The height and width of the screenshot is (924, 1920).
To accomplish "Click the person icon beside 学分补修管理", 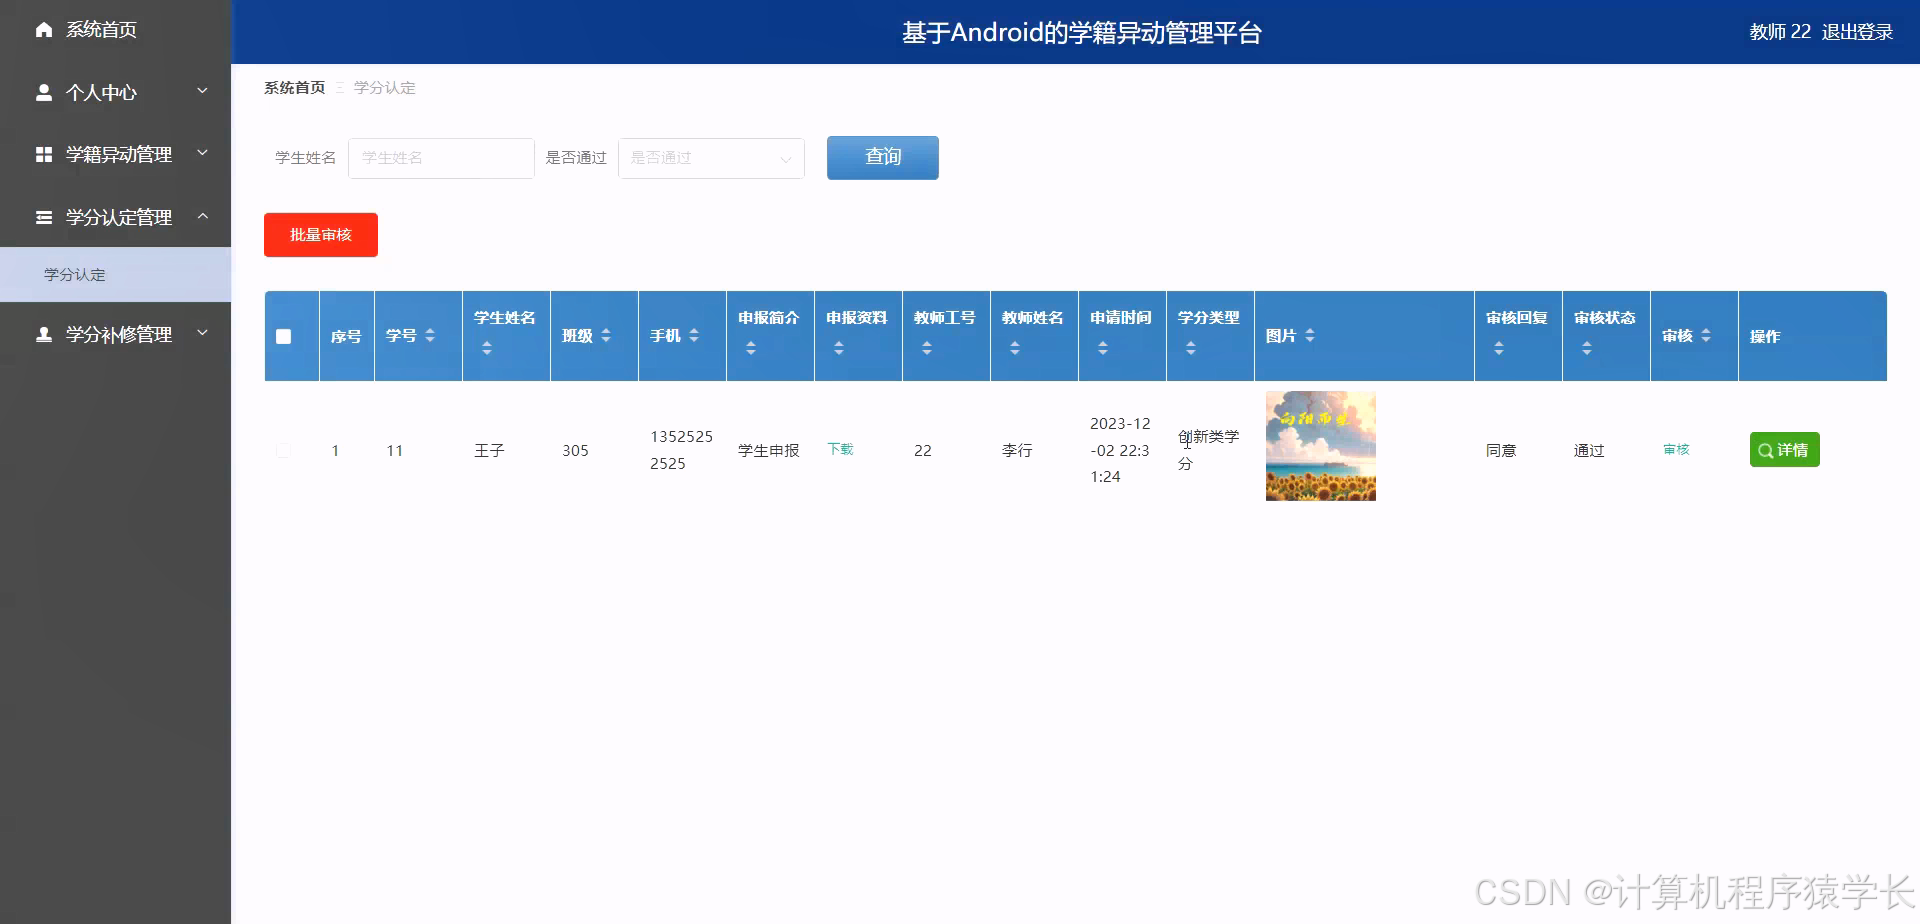I will 43,335.
